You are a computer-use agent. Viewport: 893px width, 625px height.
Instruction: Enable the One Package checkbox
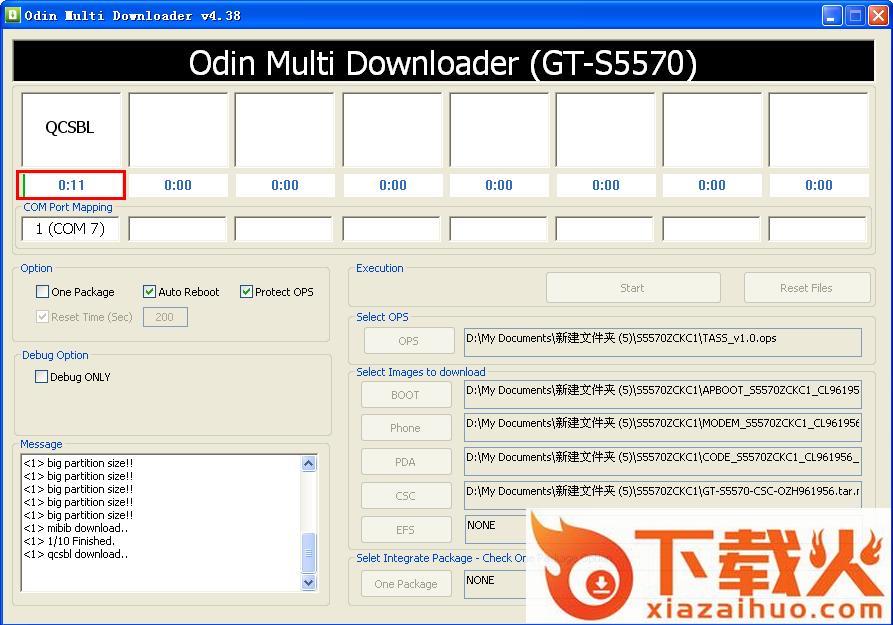tap(42, 292)
